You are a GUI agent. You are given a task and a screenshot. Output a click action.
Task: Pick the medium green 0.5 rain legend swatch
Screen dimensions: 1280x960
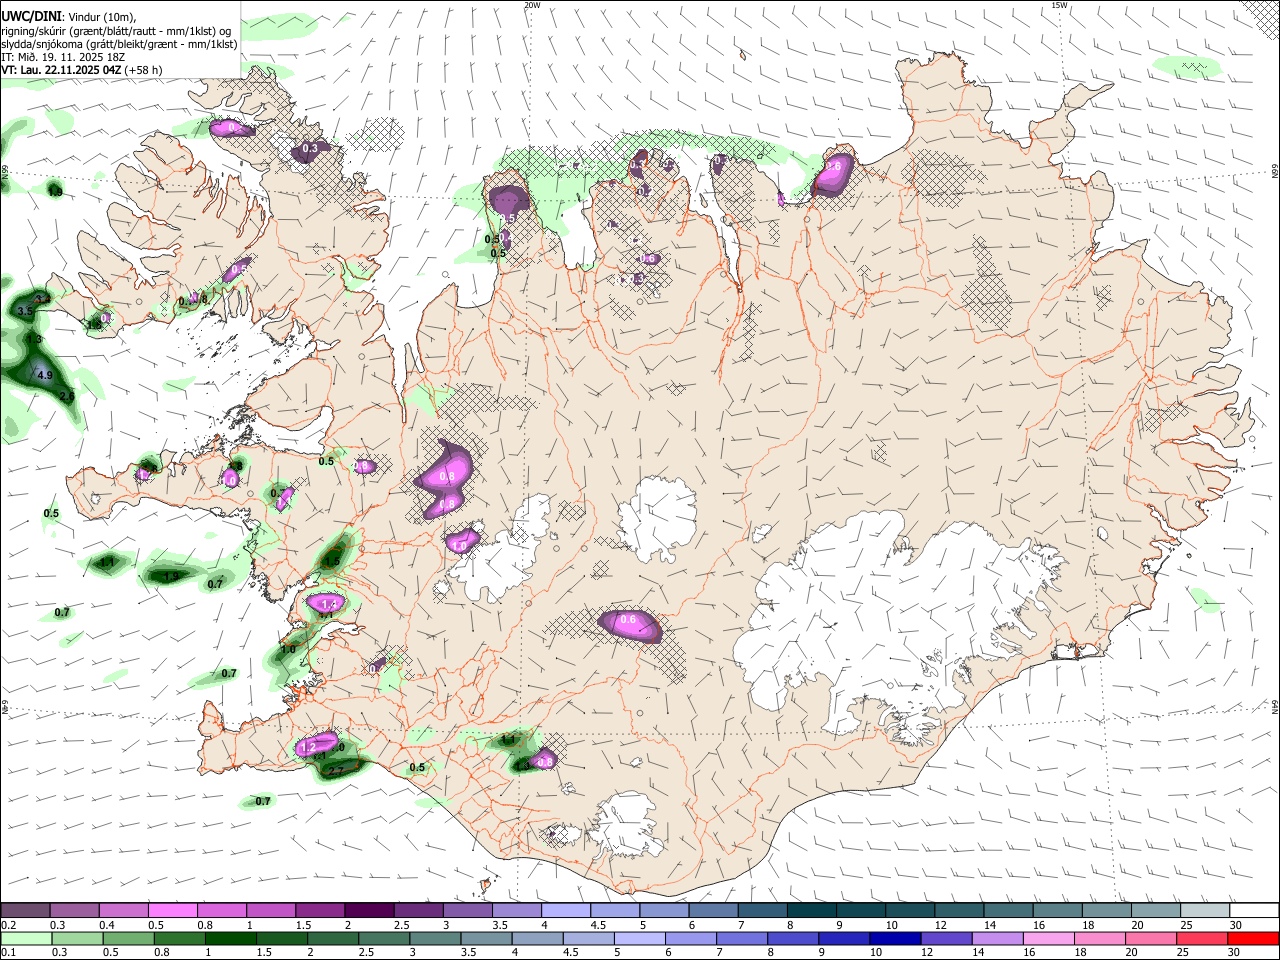coord(128,938)
